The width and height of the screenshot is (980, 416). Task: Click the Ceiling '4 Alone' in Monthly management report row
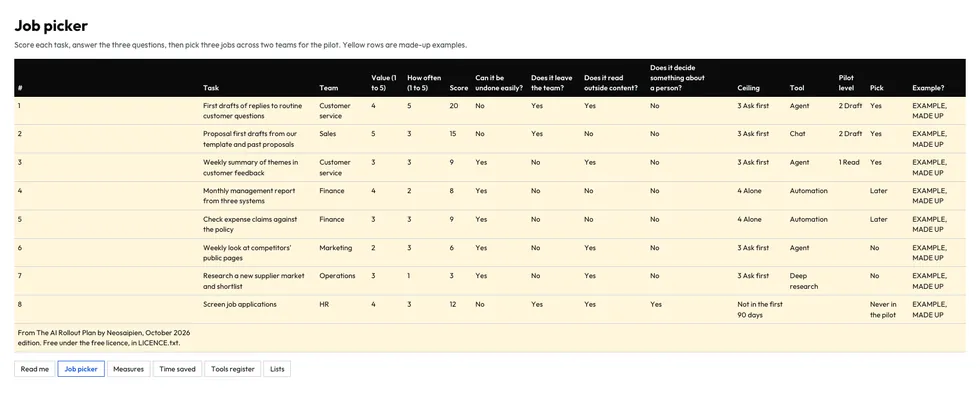click(749, 191)
